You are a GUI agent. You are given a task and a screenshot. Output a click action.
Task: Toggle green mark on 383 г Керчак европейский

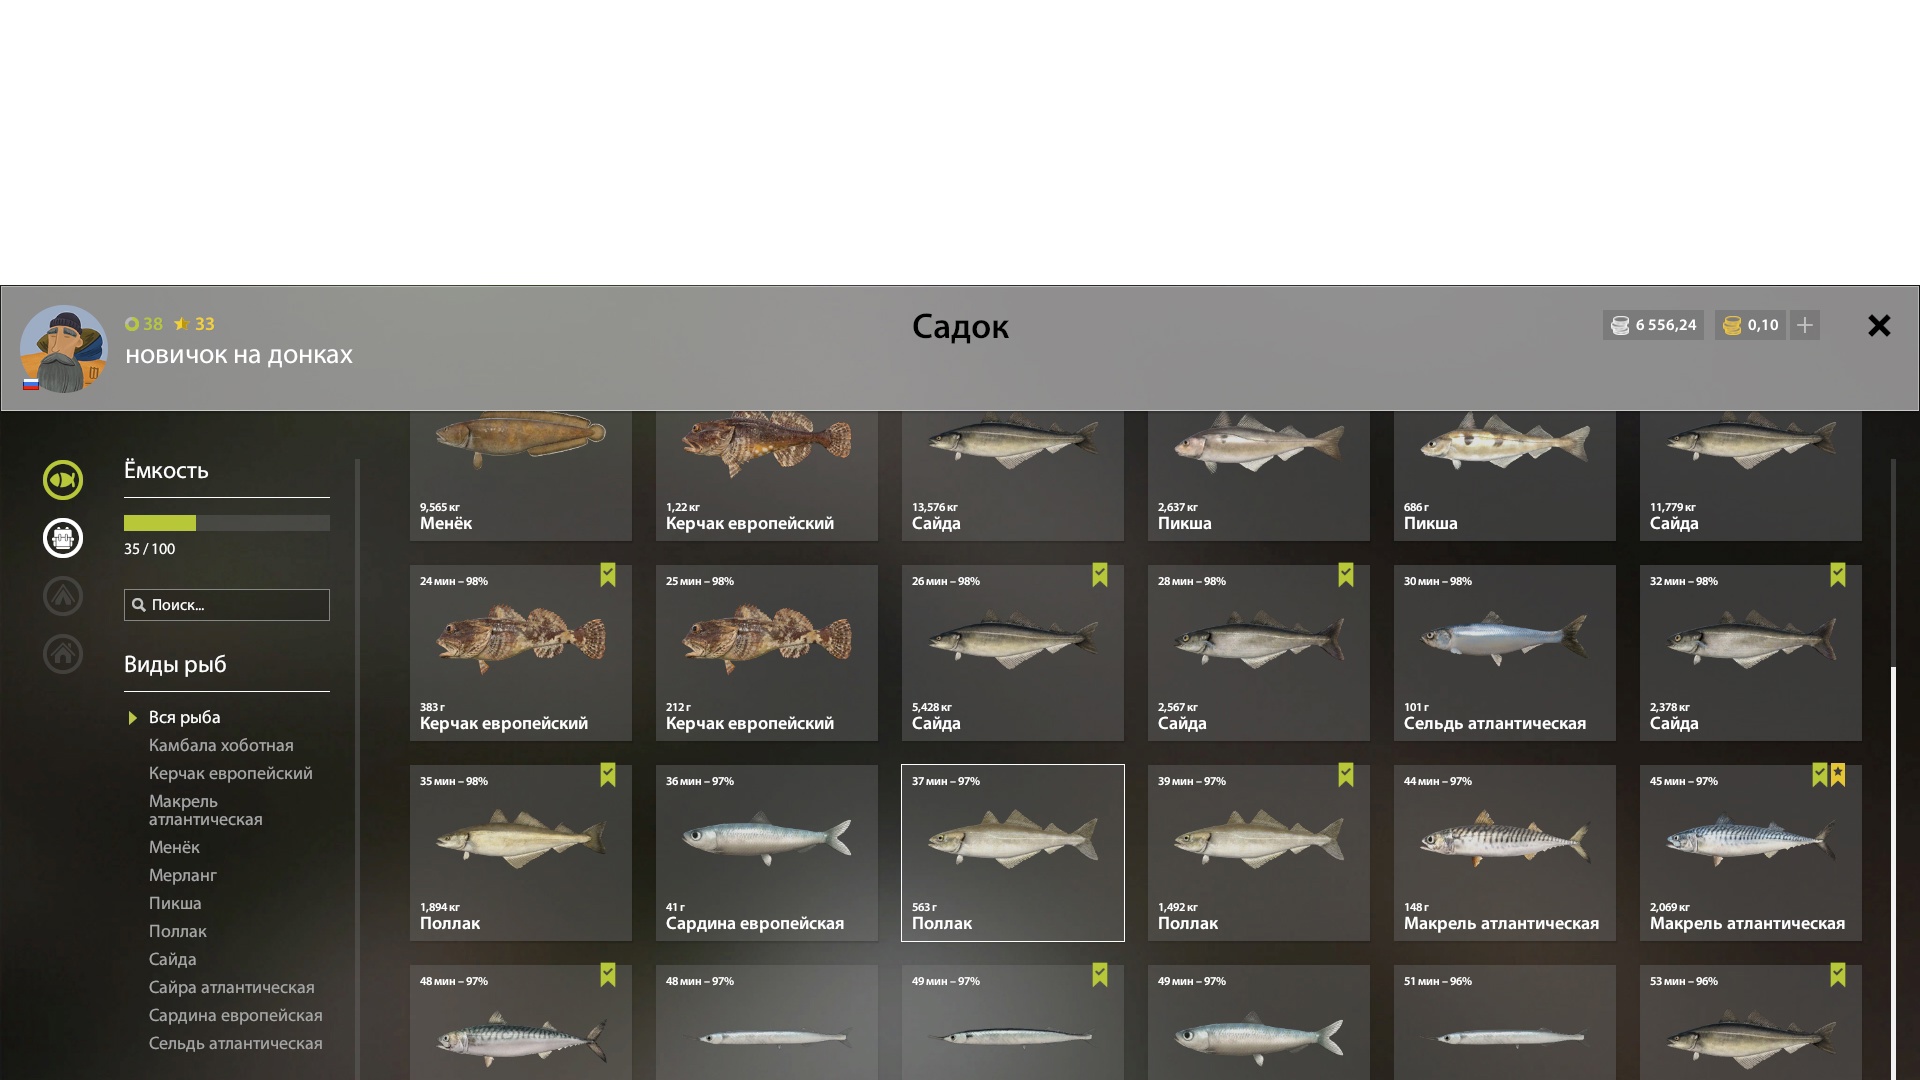click(608, 575)
